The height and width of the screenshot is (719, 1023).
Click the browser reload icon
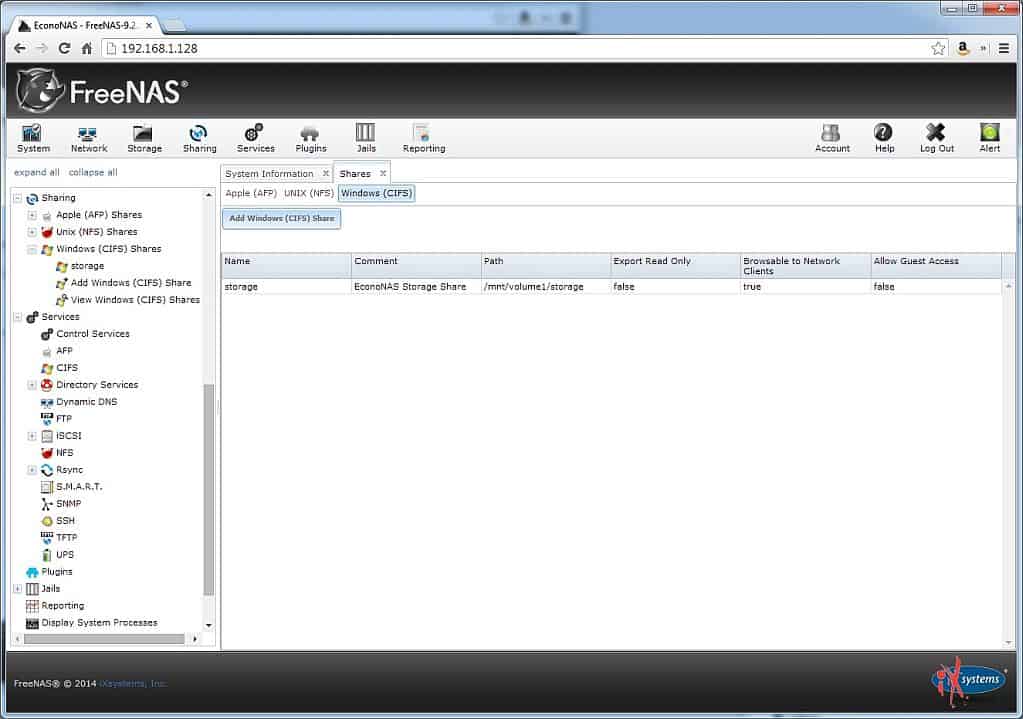(x=64, y=48)
